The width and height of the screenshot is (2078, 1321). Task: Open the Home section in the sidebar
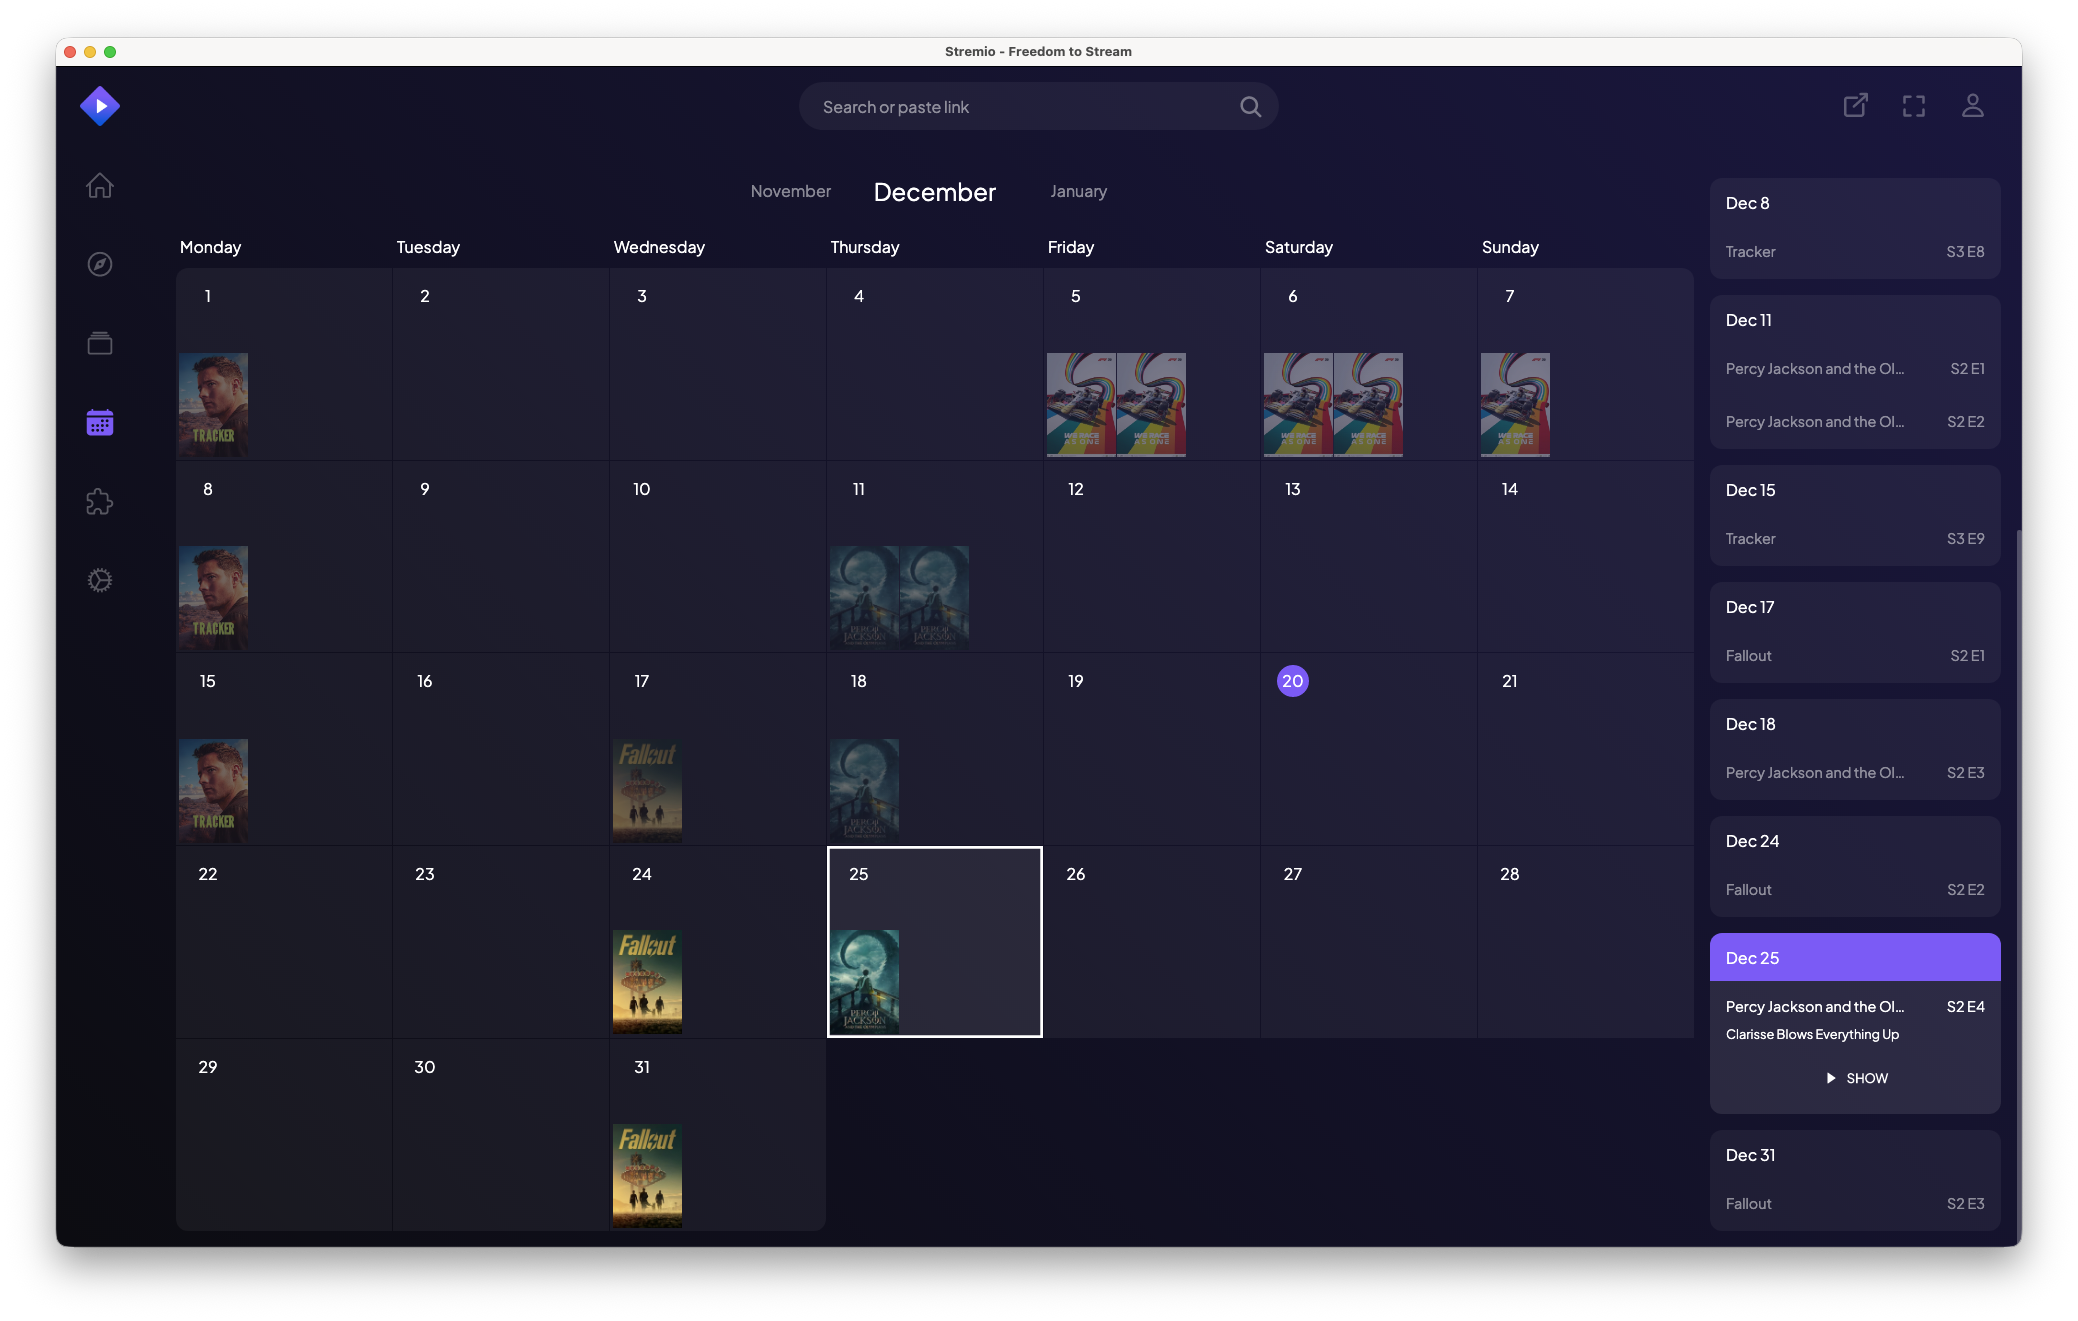pos(100,186)
